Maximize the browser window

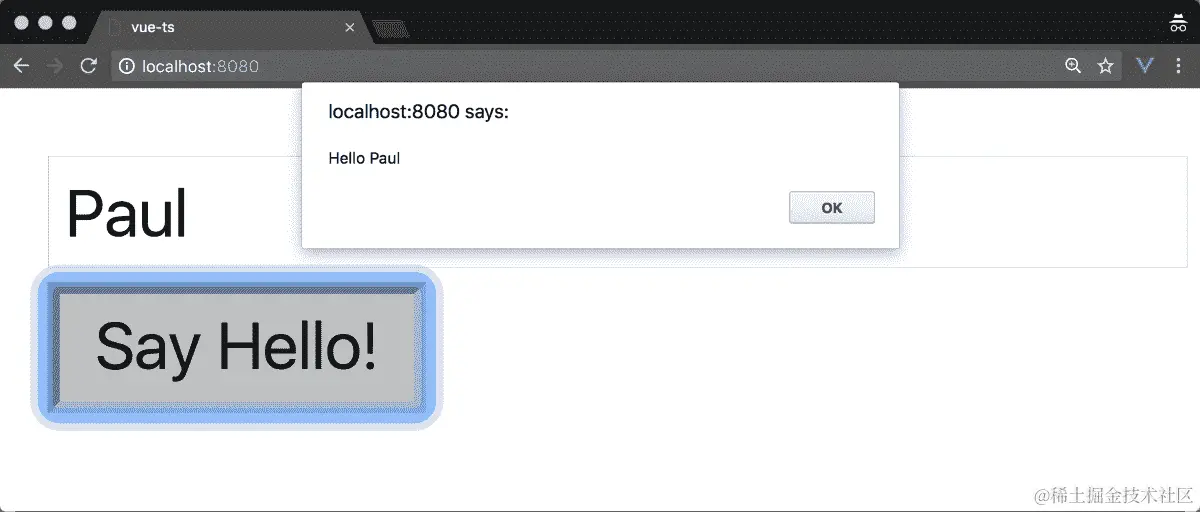click(x=69, y=23)
